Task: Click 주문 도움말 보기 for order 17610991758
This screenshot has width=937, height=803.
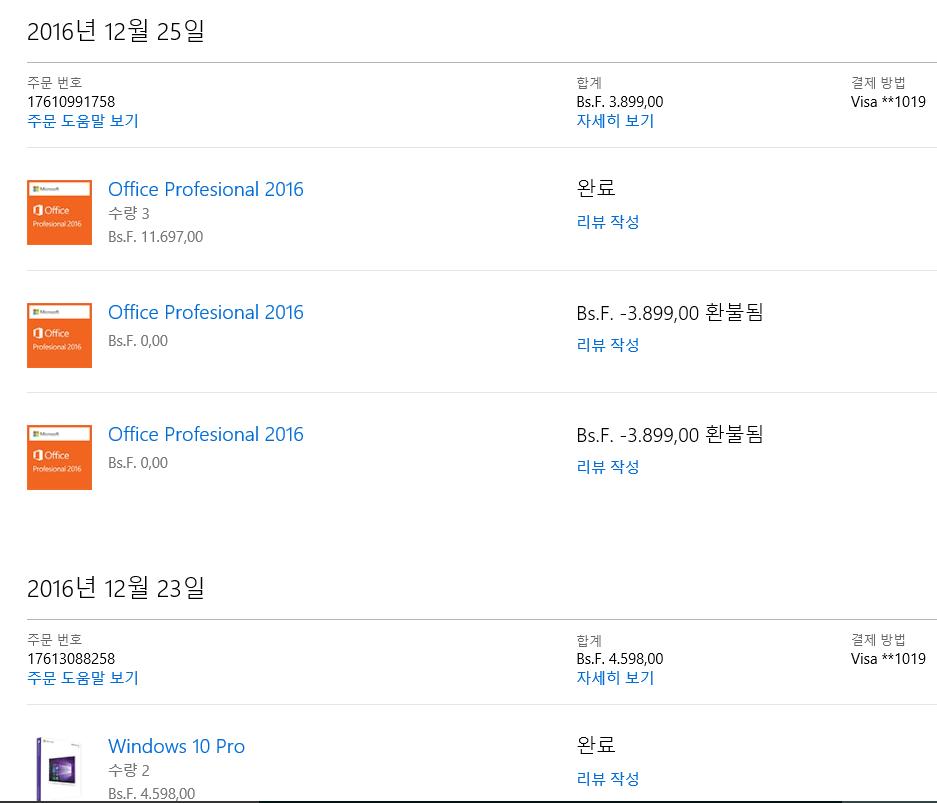Action: pyautogui.click(x=82, y=121)
